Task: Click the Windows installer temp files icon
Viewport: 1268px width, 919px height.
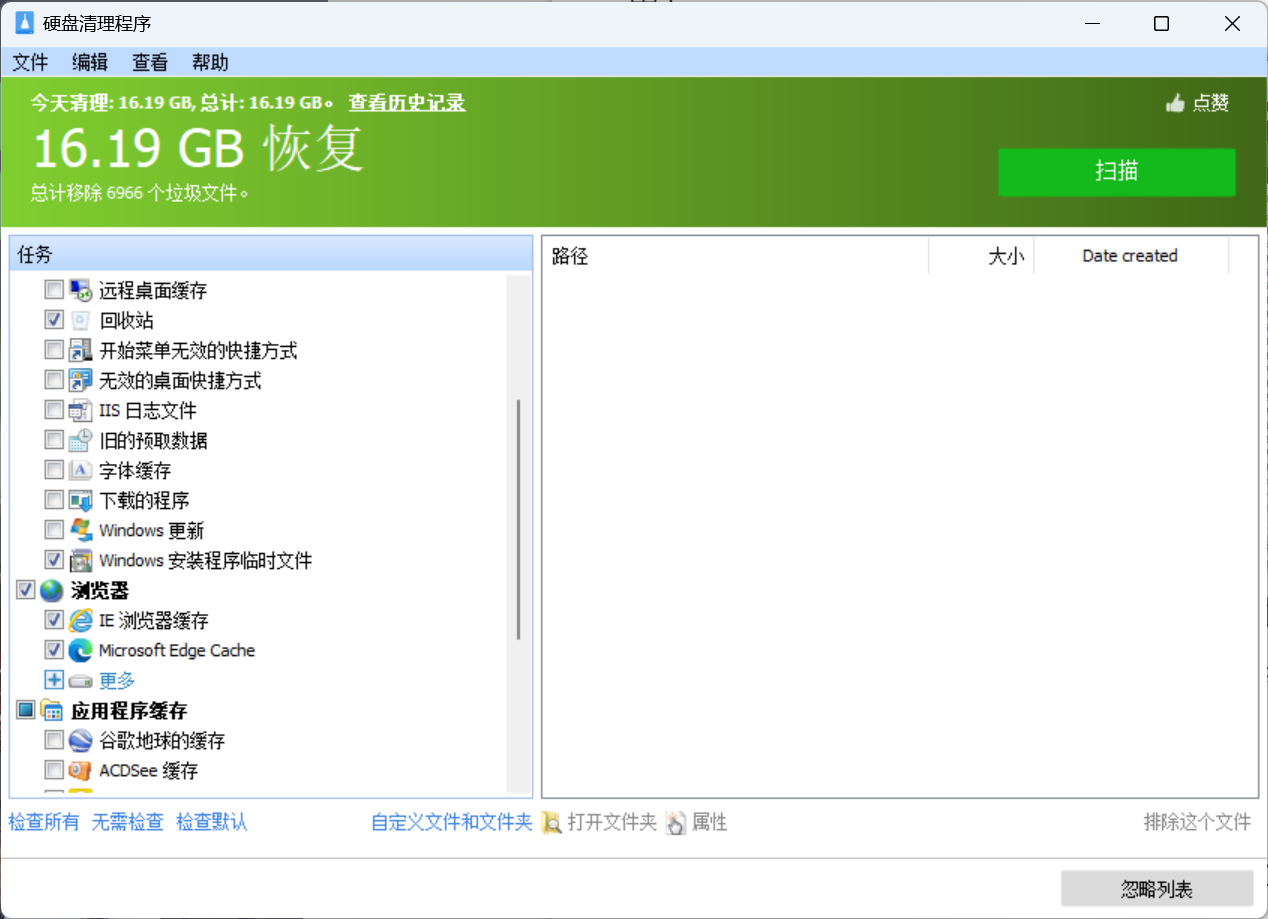Action: point(81,560)
